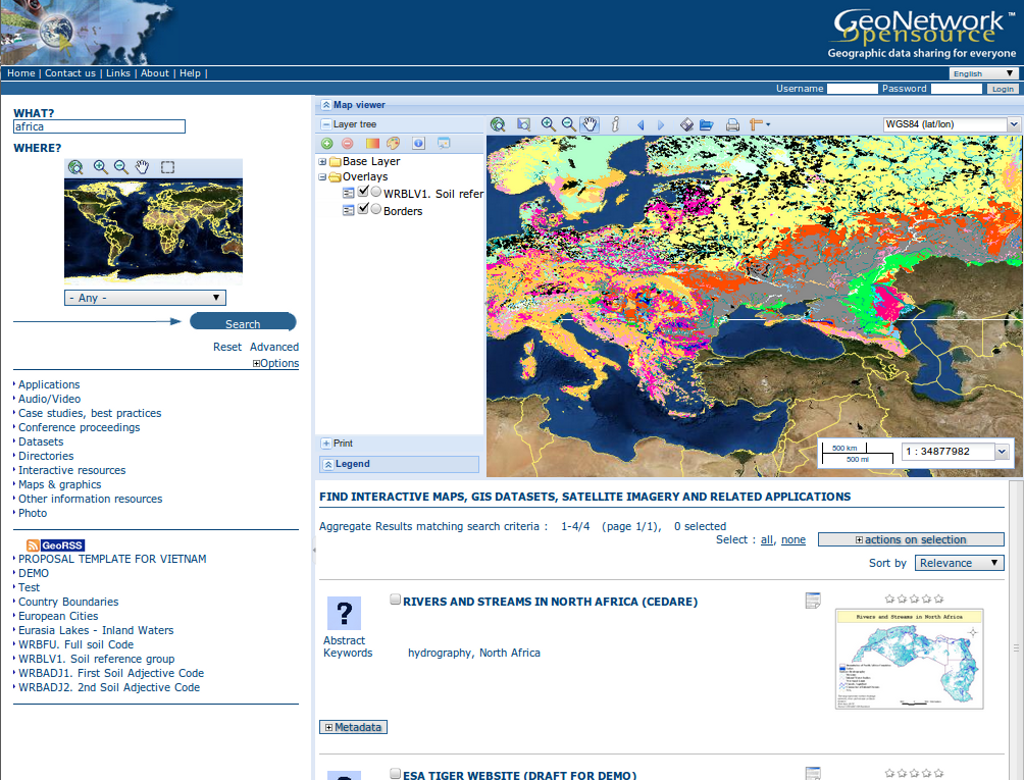Select the pan hand tool in map viewer

pos(590,124)
